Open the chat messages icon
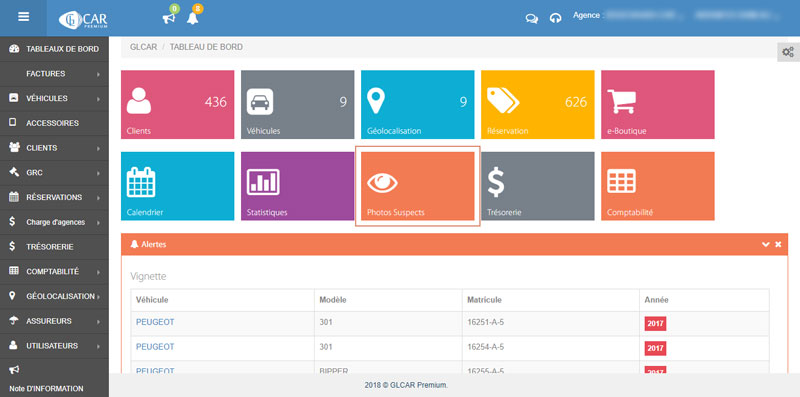Screen dimensions: 800x397 tap(532, 19)
